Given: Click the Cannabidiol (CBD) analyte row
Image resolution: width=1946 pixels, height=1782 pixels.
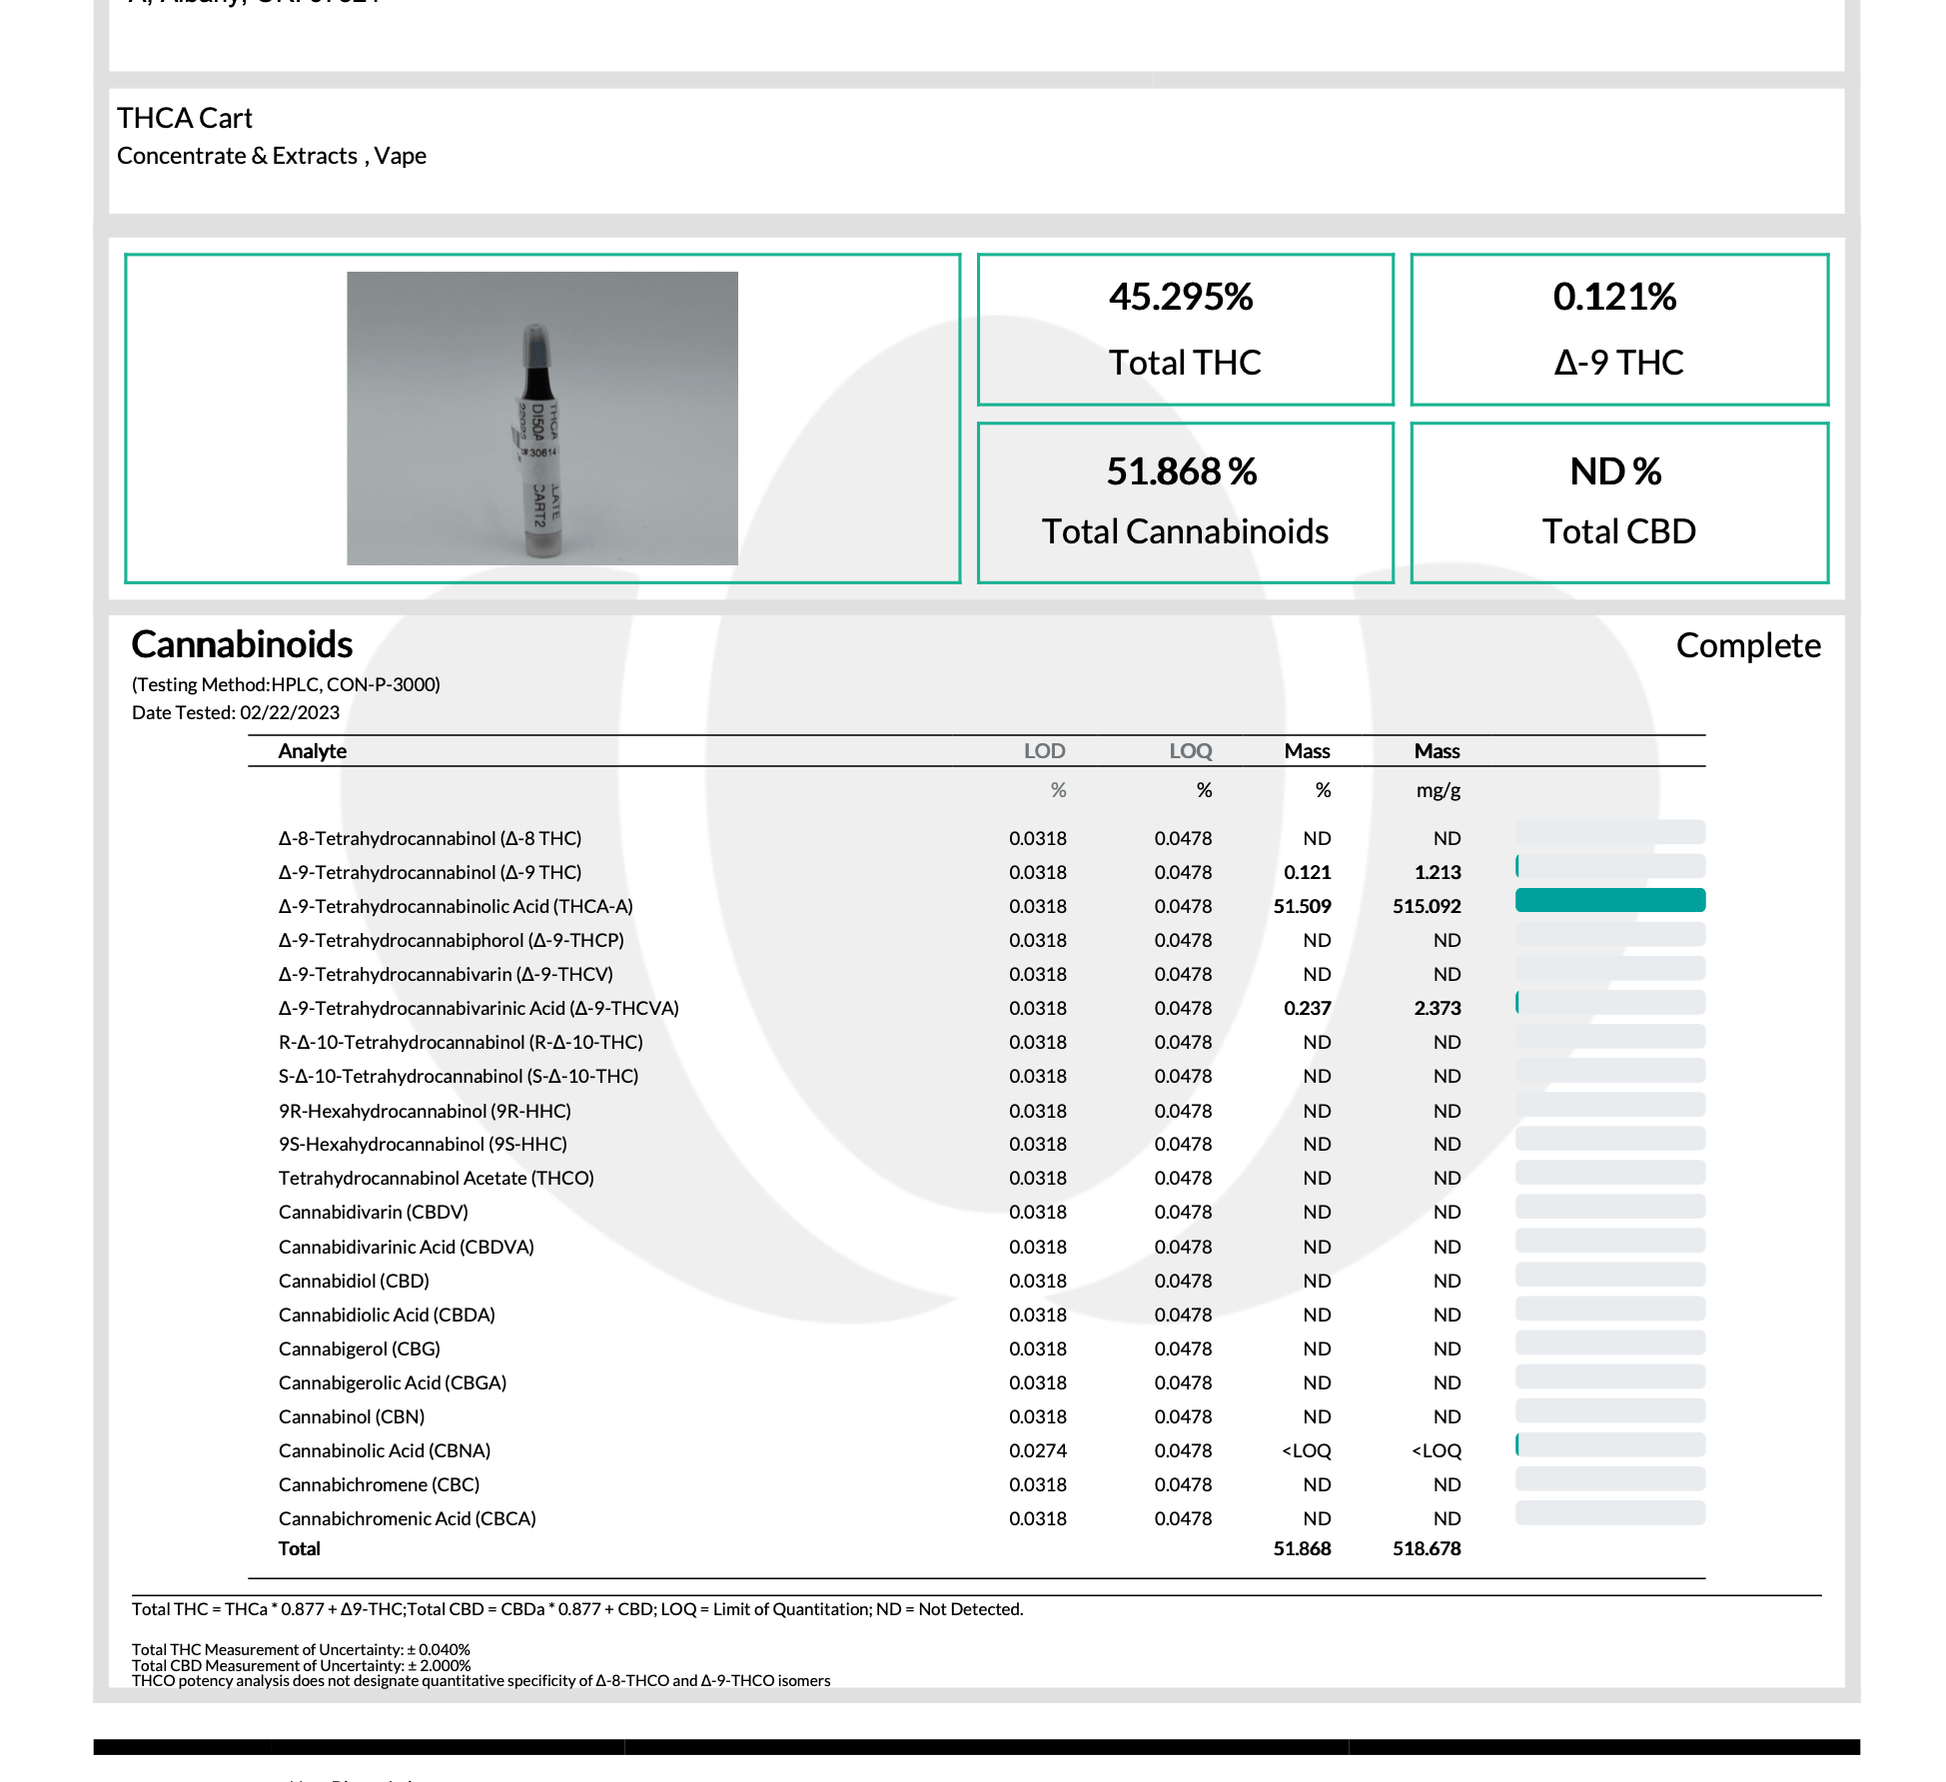Looking at the screenshot, I should coord(354,1280).
